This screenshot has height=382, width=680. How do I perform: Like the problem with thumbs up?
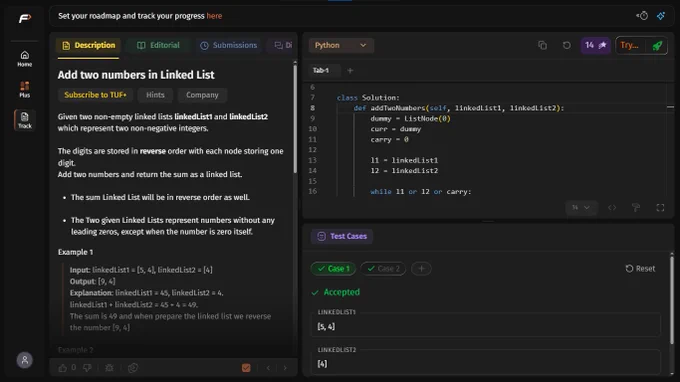(x=62, y=368)
